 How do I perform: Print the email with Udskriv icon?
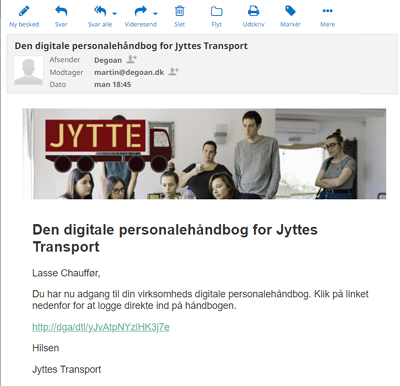point(253,17)
